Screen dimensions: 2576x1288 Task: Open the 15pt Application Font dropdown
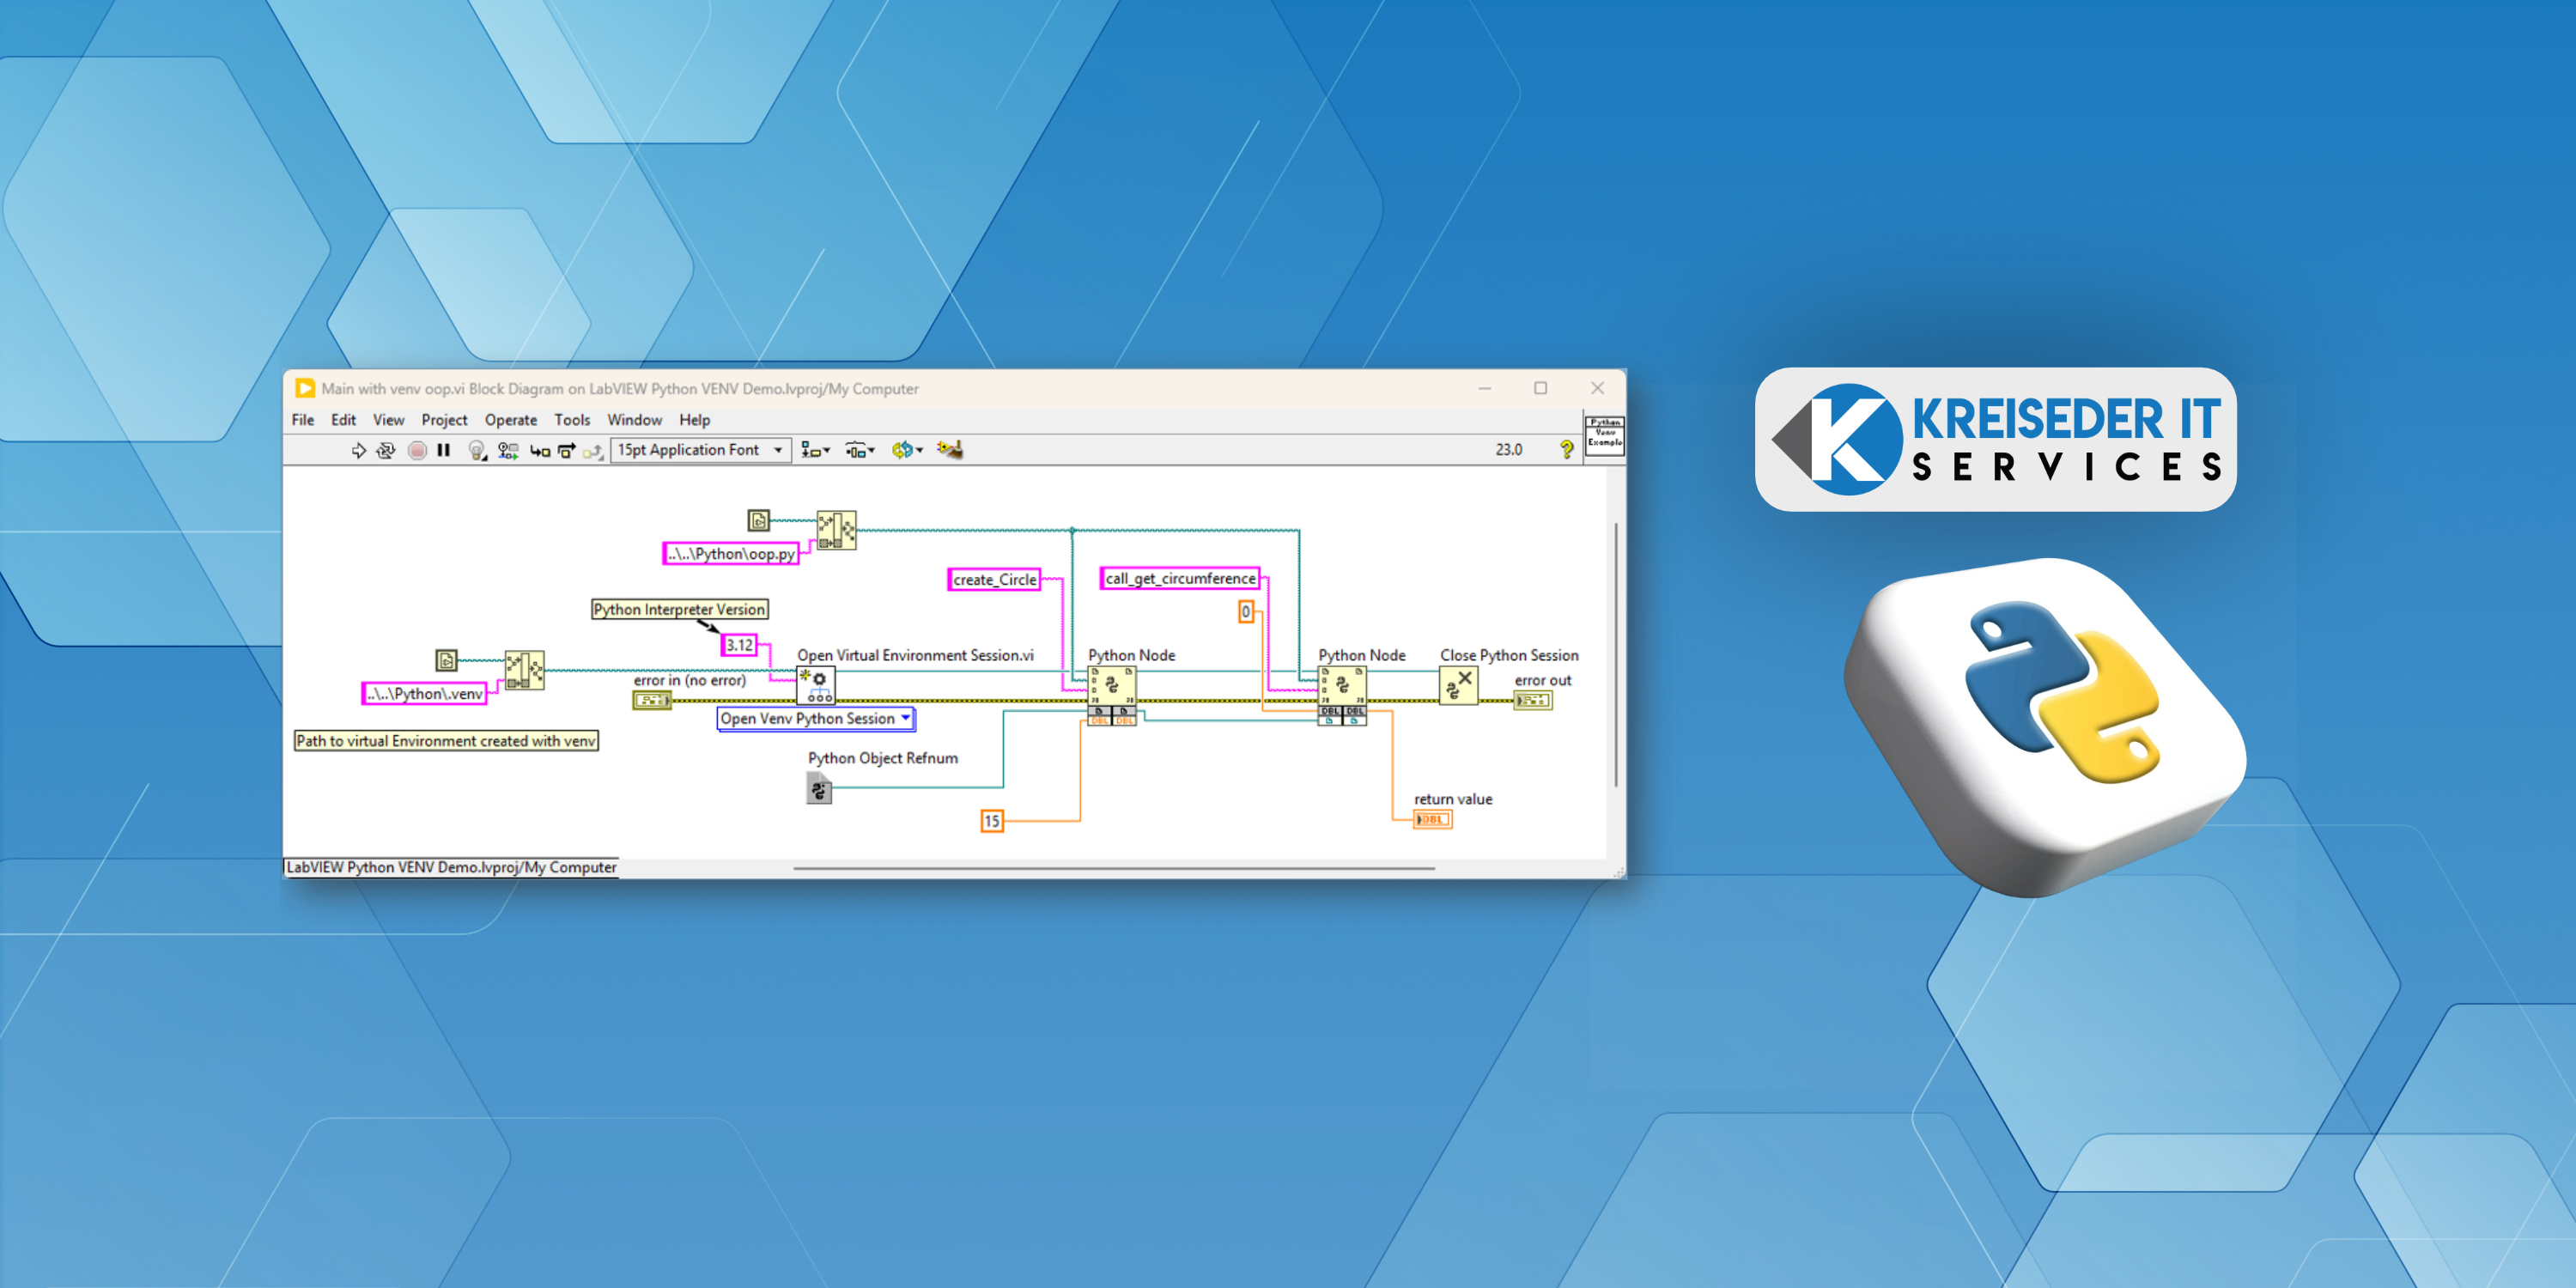[701, 450]
